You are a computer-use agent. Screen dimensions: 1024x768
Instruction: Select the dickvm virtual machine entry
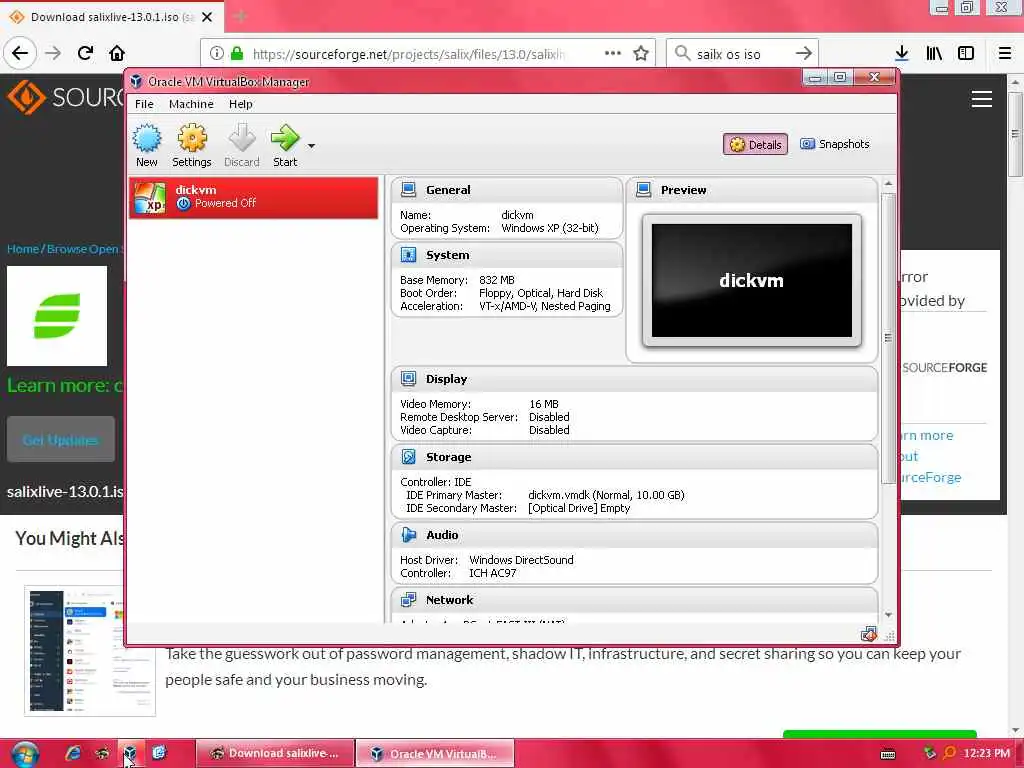[253, 197]
